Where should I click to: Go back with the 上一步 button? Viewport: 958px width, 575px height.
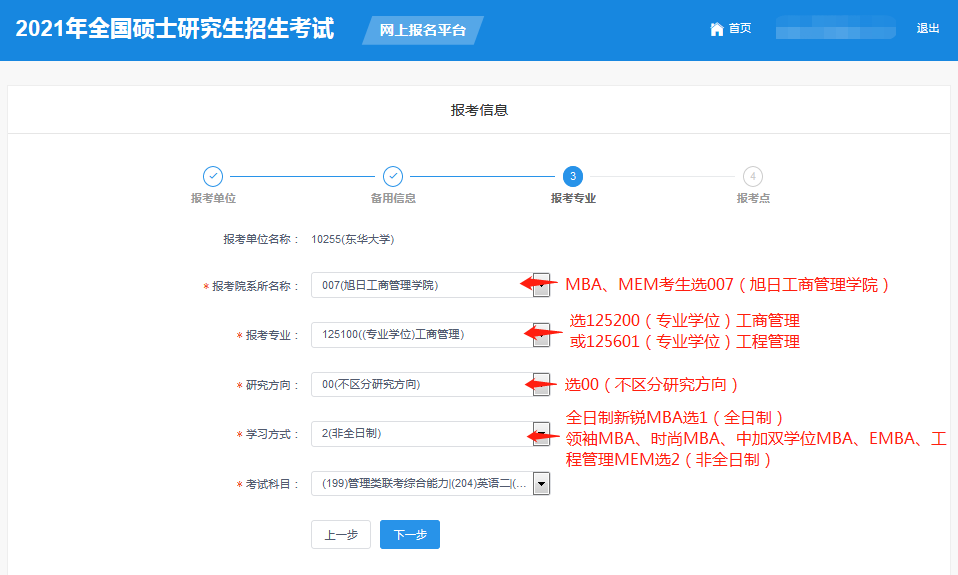coord(341,535)
